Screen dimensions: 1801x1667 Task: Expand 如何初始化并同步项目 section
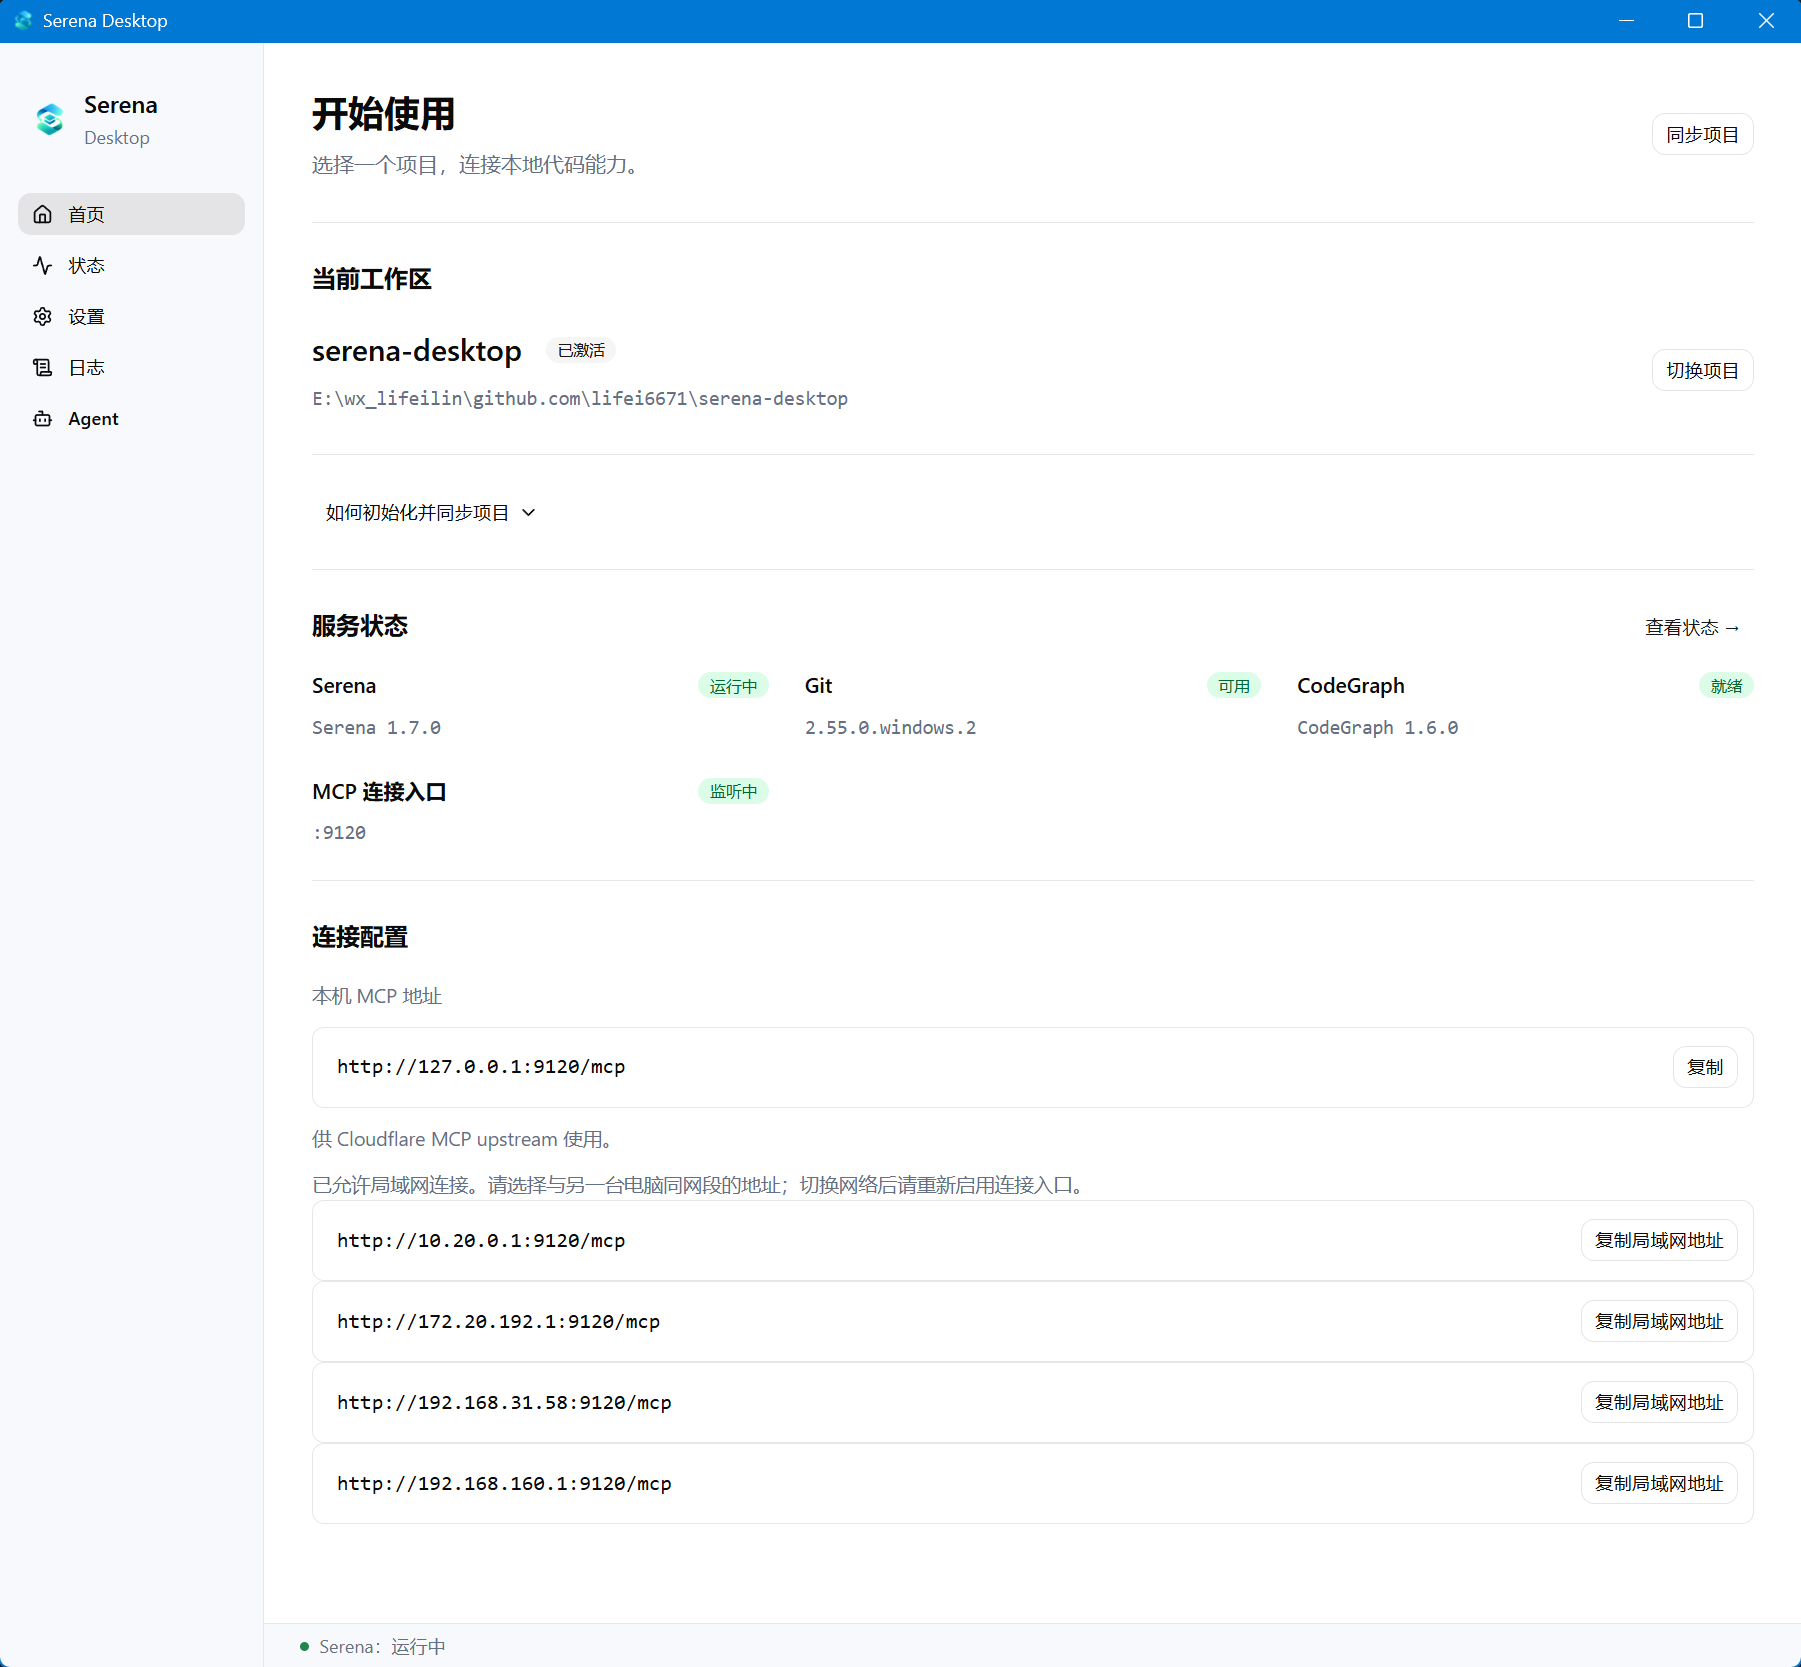pos(430,512)
